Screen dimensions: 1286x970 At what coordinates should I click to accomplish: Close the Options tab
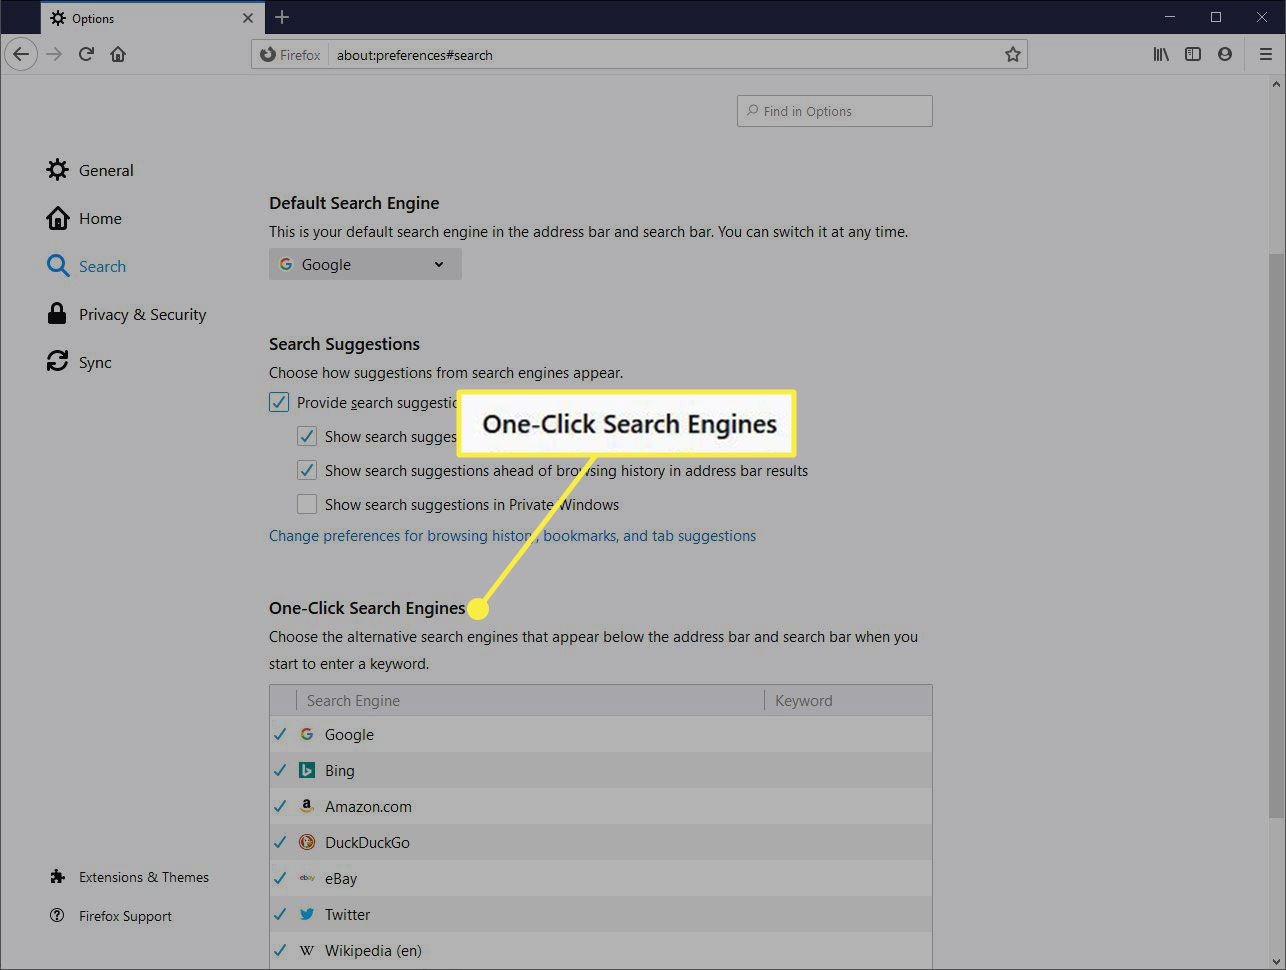pos(248,18)
